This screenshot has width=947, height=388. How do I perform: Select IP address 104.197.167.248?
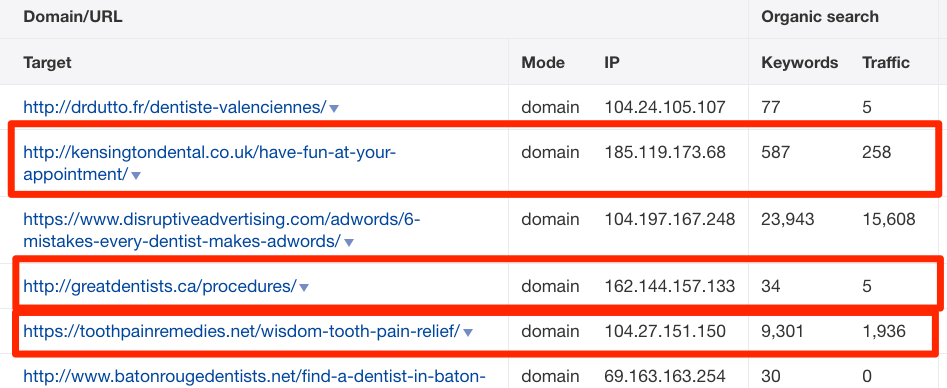[670, 219]
